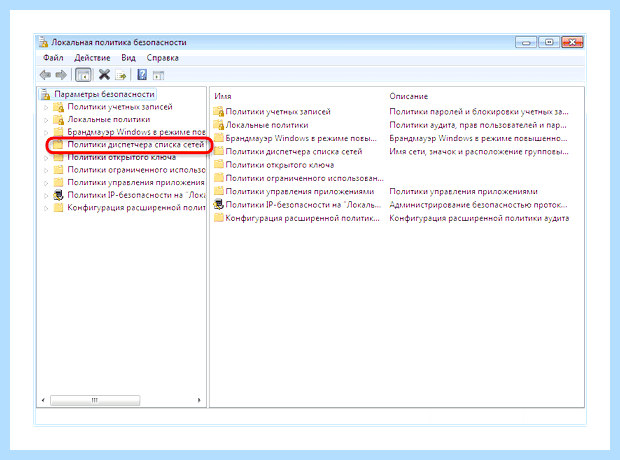Click the tree pane's right scroll arrow
This screenshot has width=620, height=460.
(199, 400)
